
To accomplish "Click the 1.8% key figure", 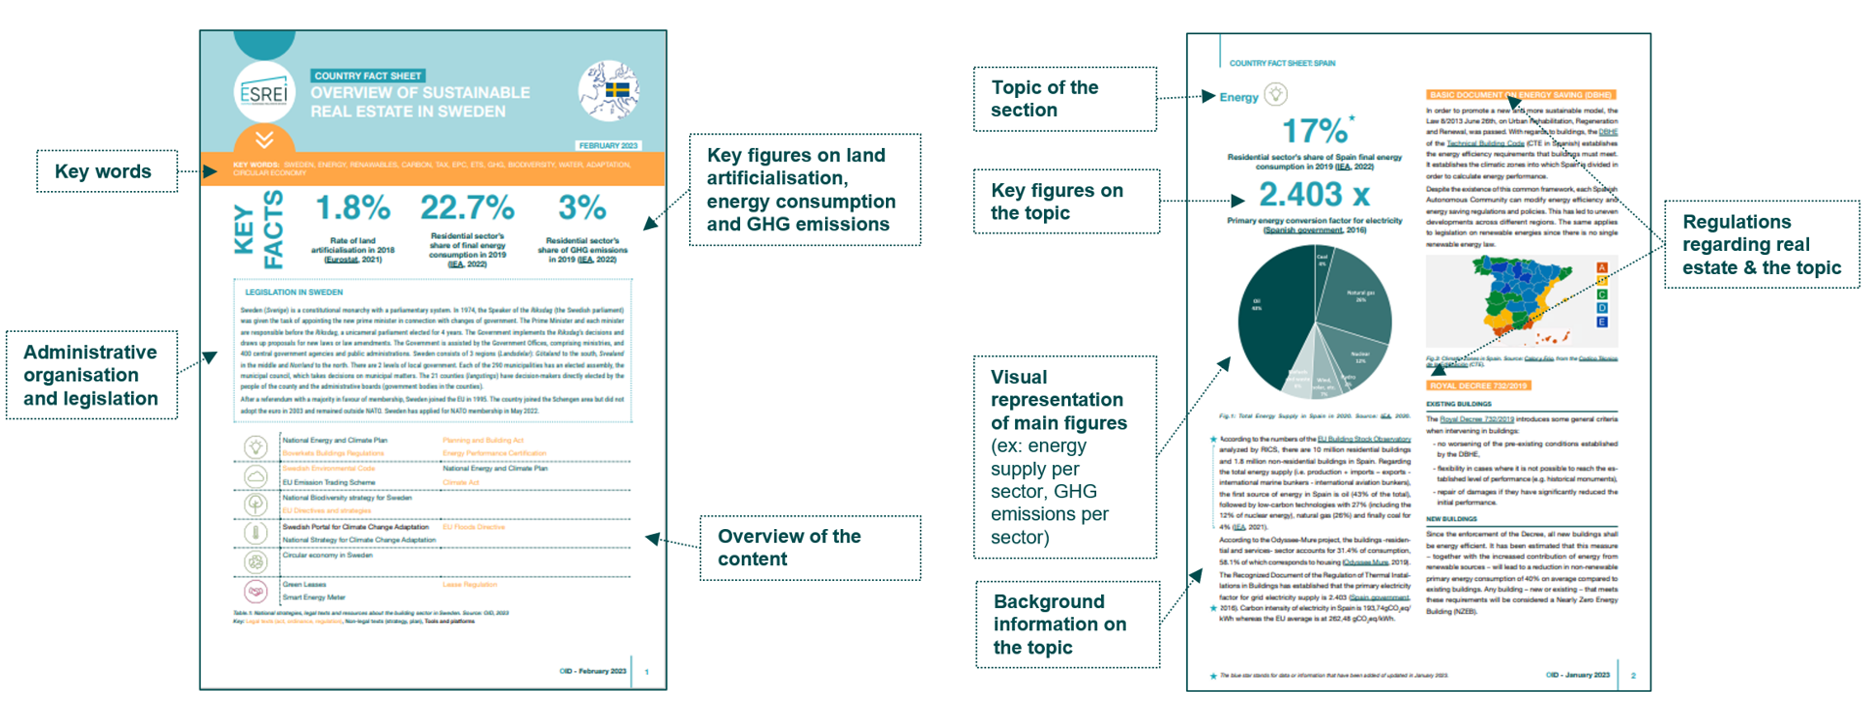I will pos(353,208).
